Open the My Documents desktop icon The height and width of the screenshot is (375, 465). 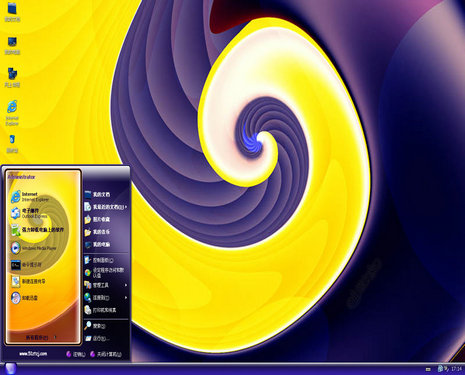coord(12,12)
